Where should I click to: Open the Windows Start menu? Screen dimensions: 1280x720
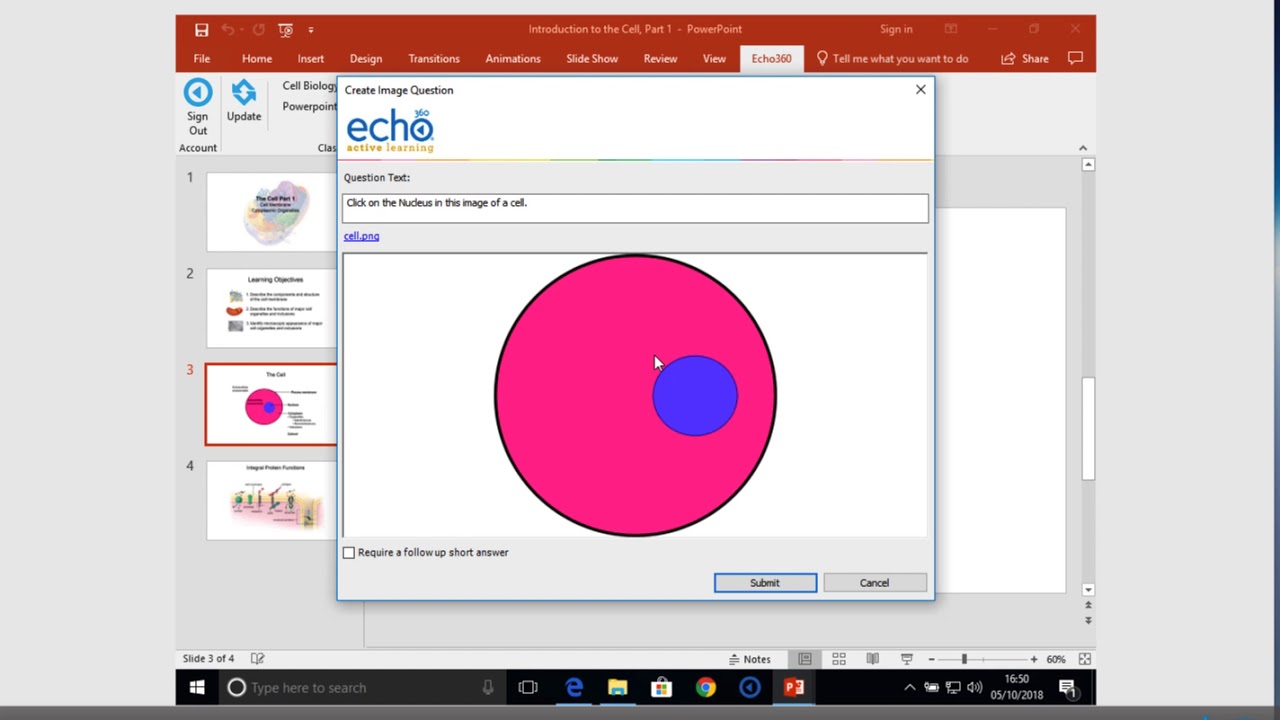[x=197, y=687]
